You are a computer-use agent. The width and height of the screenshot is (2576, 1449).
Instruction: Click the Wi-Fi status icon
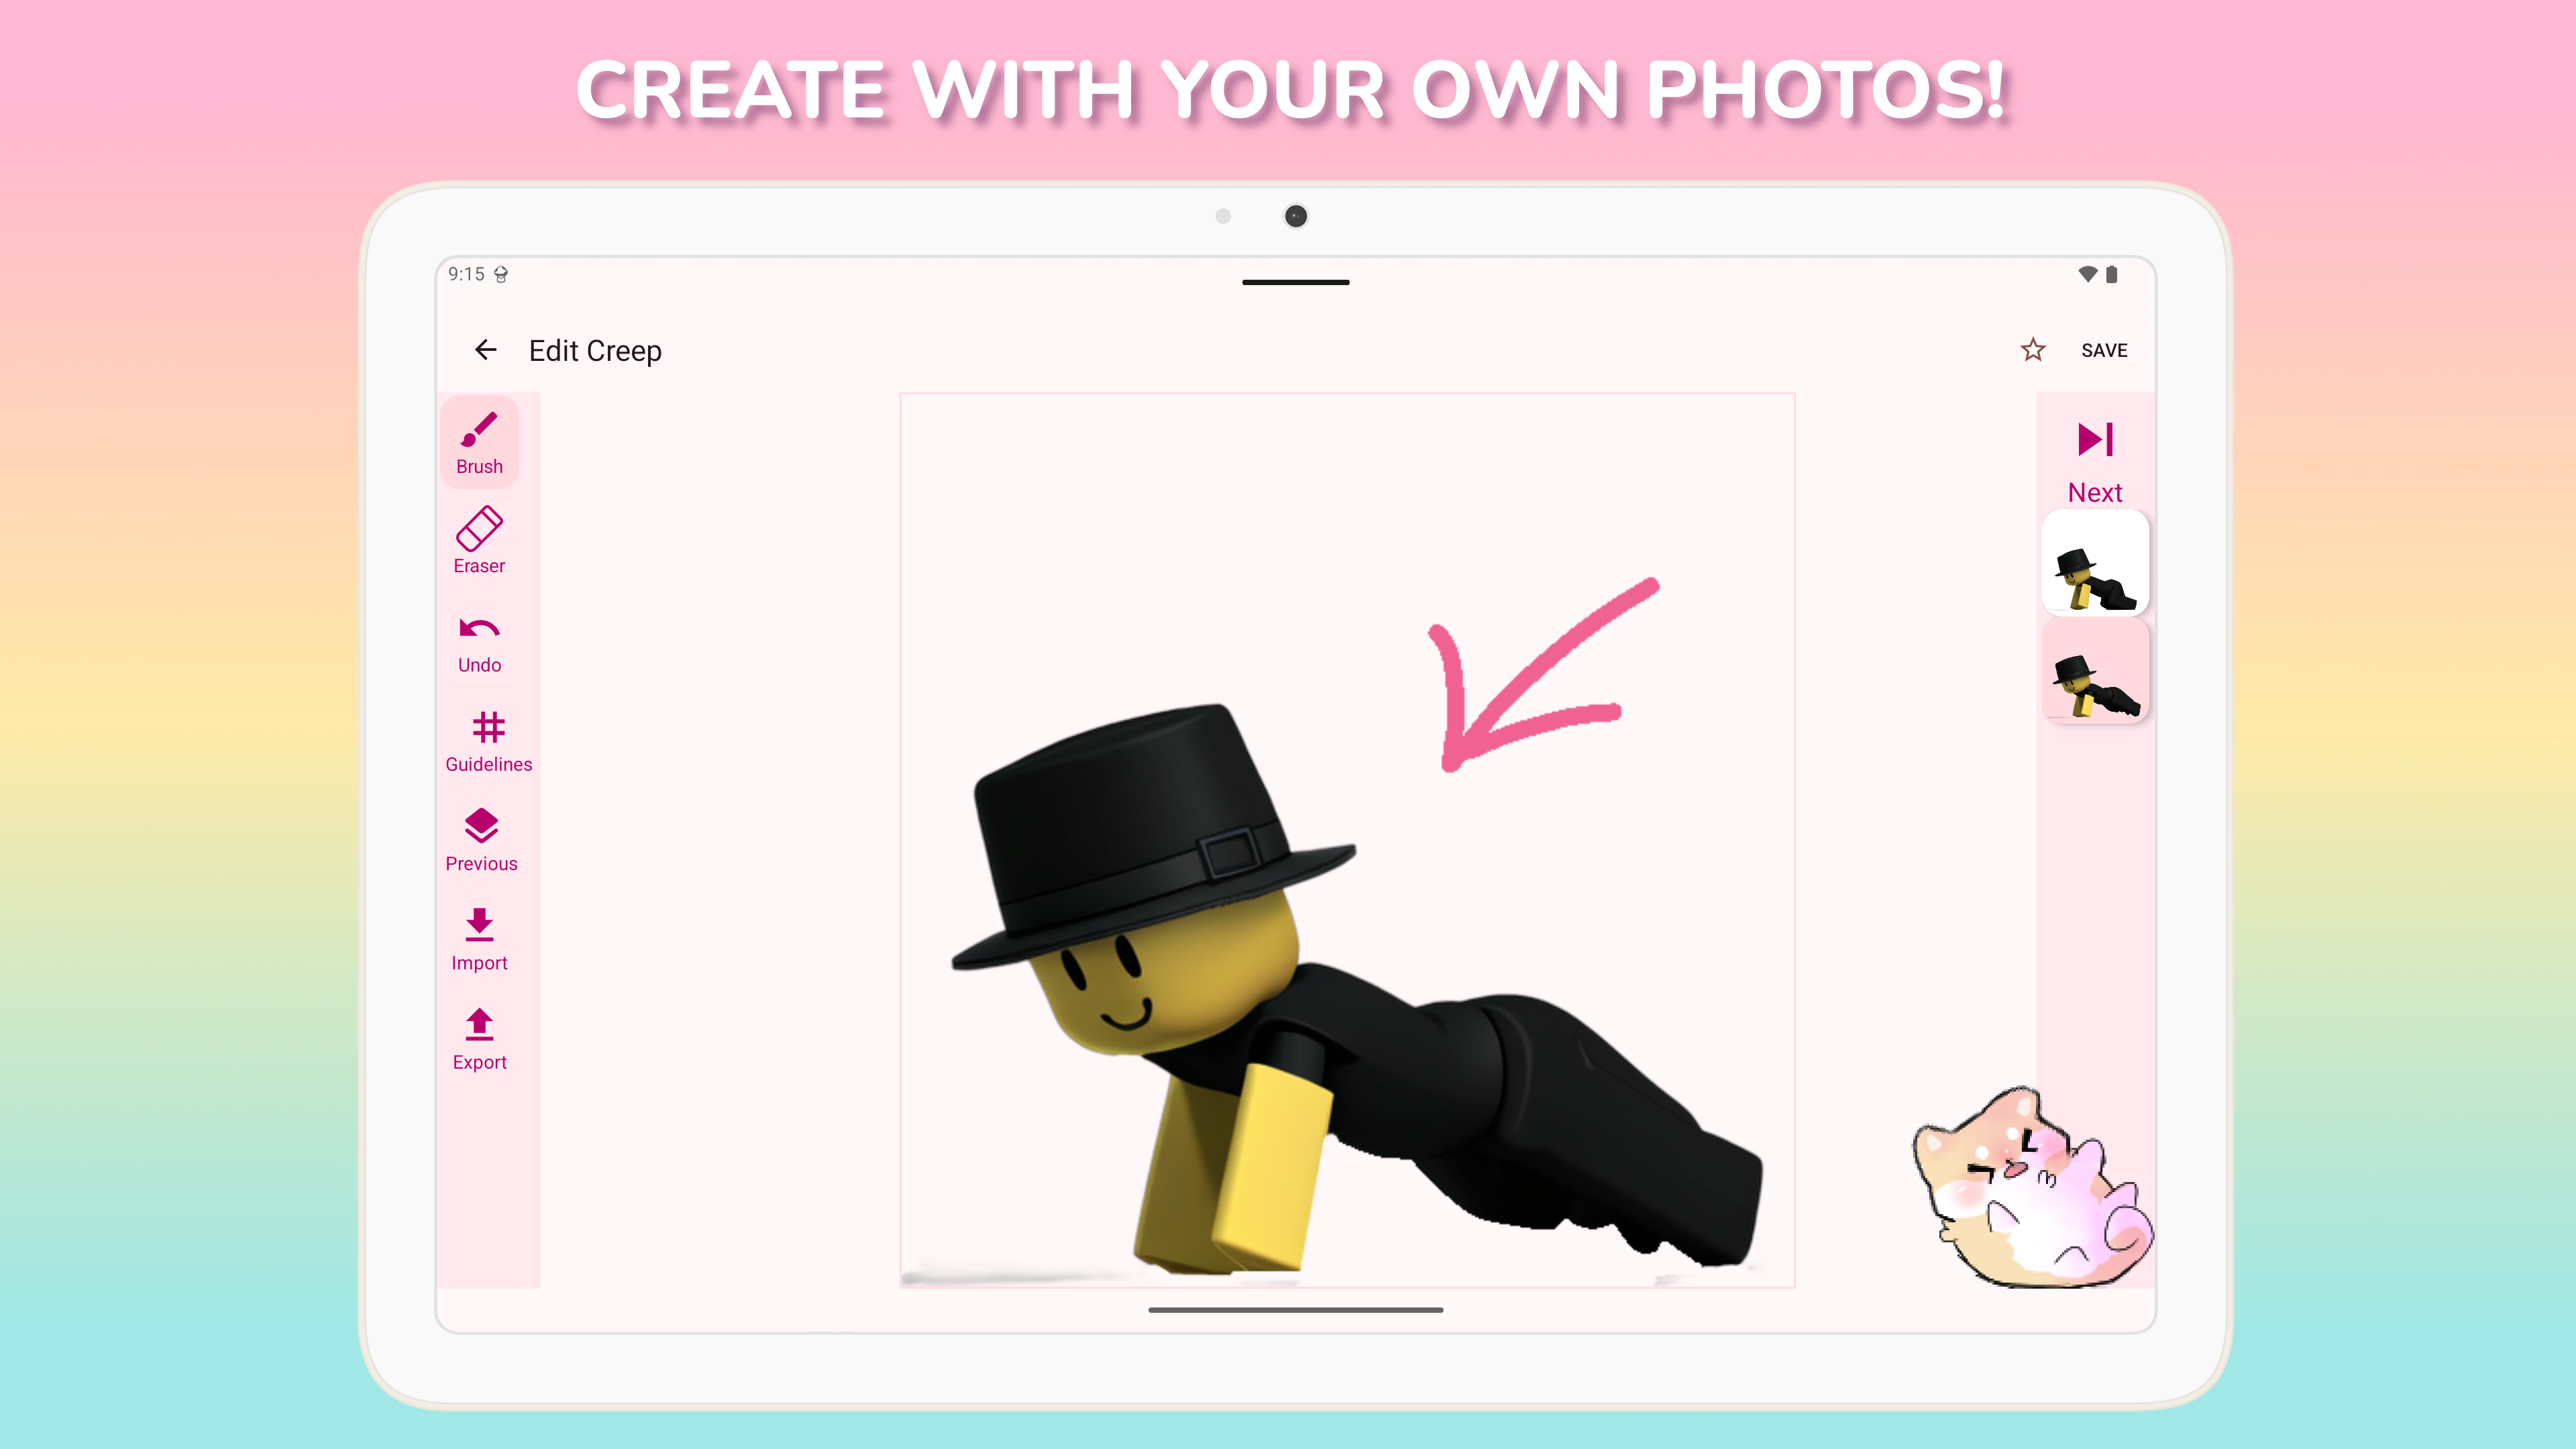(x=2087, y=274)
